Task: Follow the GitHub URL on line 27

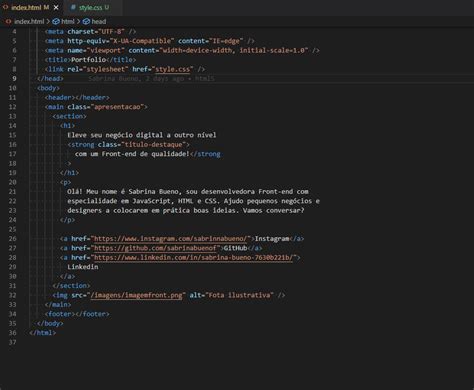Action: point(155,248)
